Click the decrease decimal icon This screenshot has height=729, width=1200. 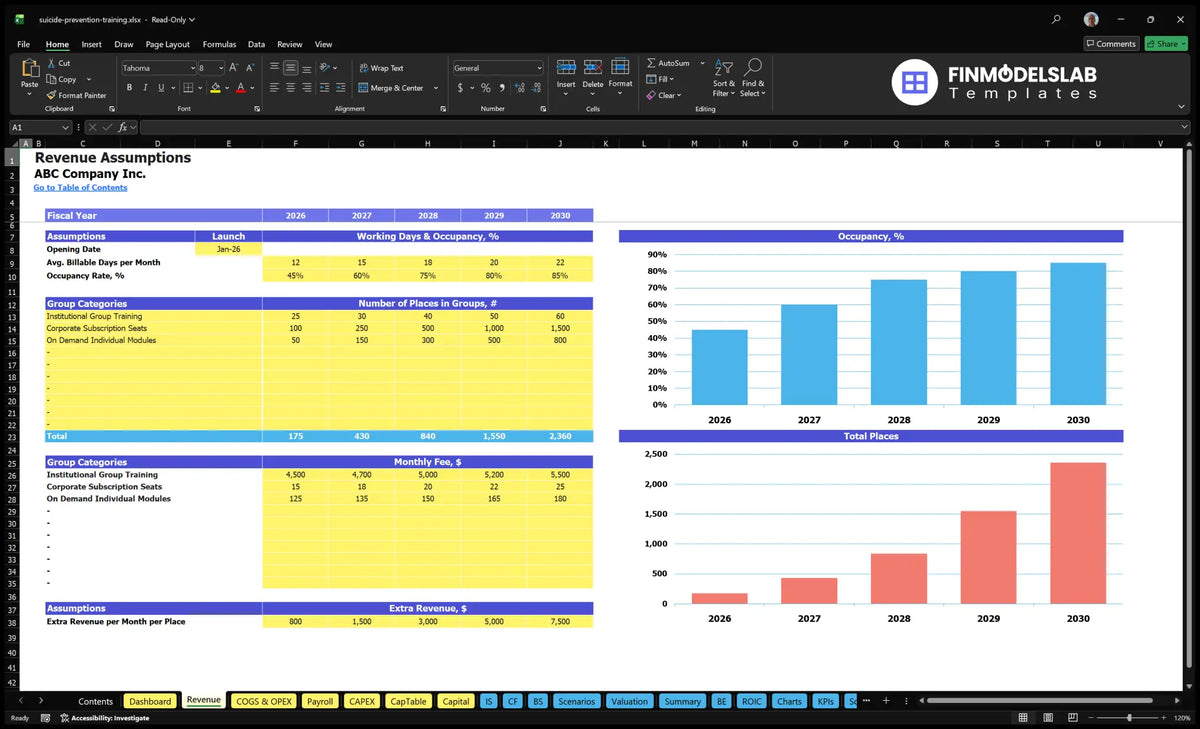coord(535,88)
